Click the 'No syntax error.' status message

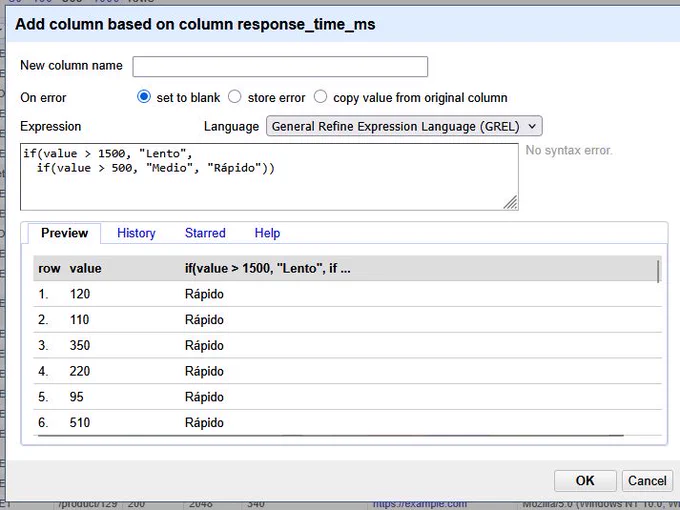[x=569, y=150]
